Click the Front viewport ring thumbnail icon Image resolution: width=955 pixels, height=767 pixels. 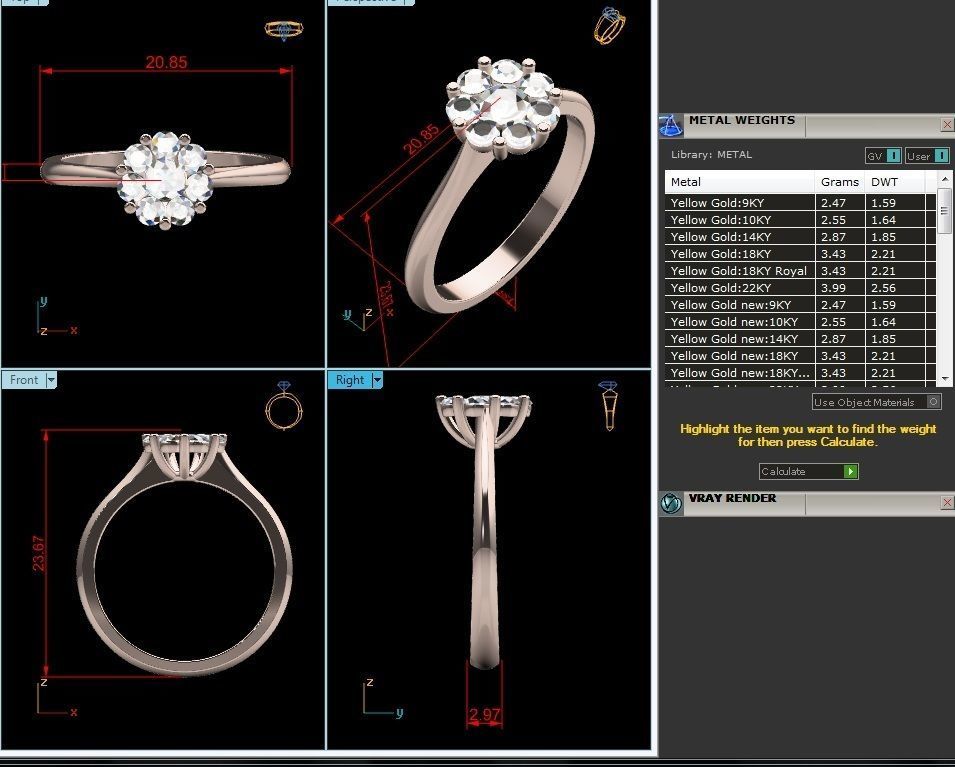click(284, 406)
